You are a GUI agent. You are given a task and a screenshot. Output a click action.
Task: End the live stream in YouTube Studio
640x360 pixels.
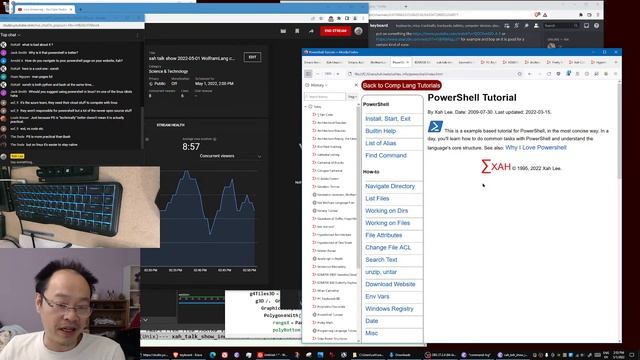pyautogui.click(x=335, y=31)
